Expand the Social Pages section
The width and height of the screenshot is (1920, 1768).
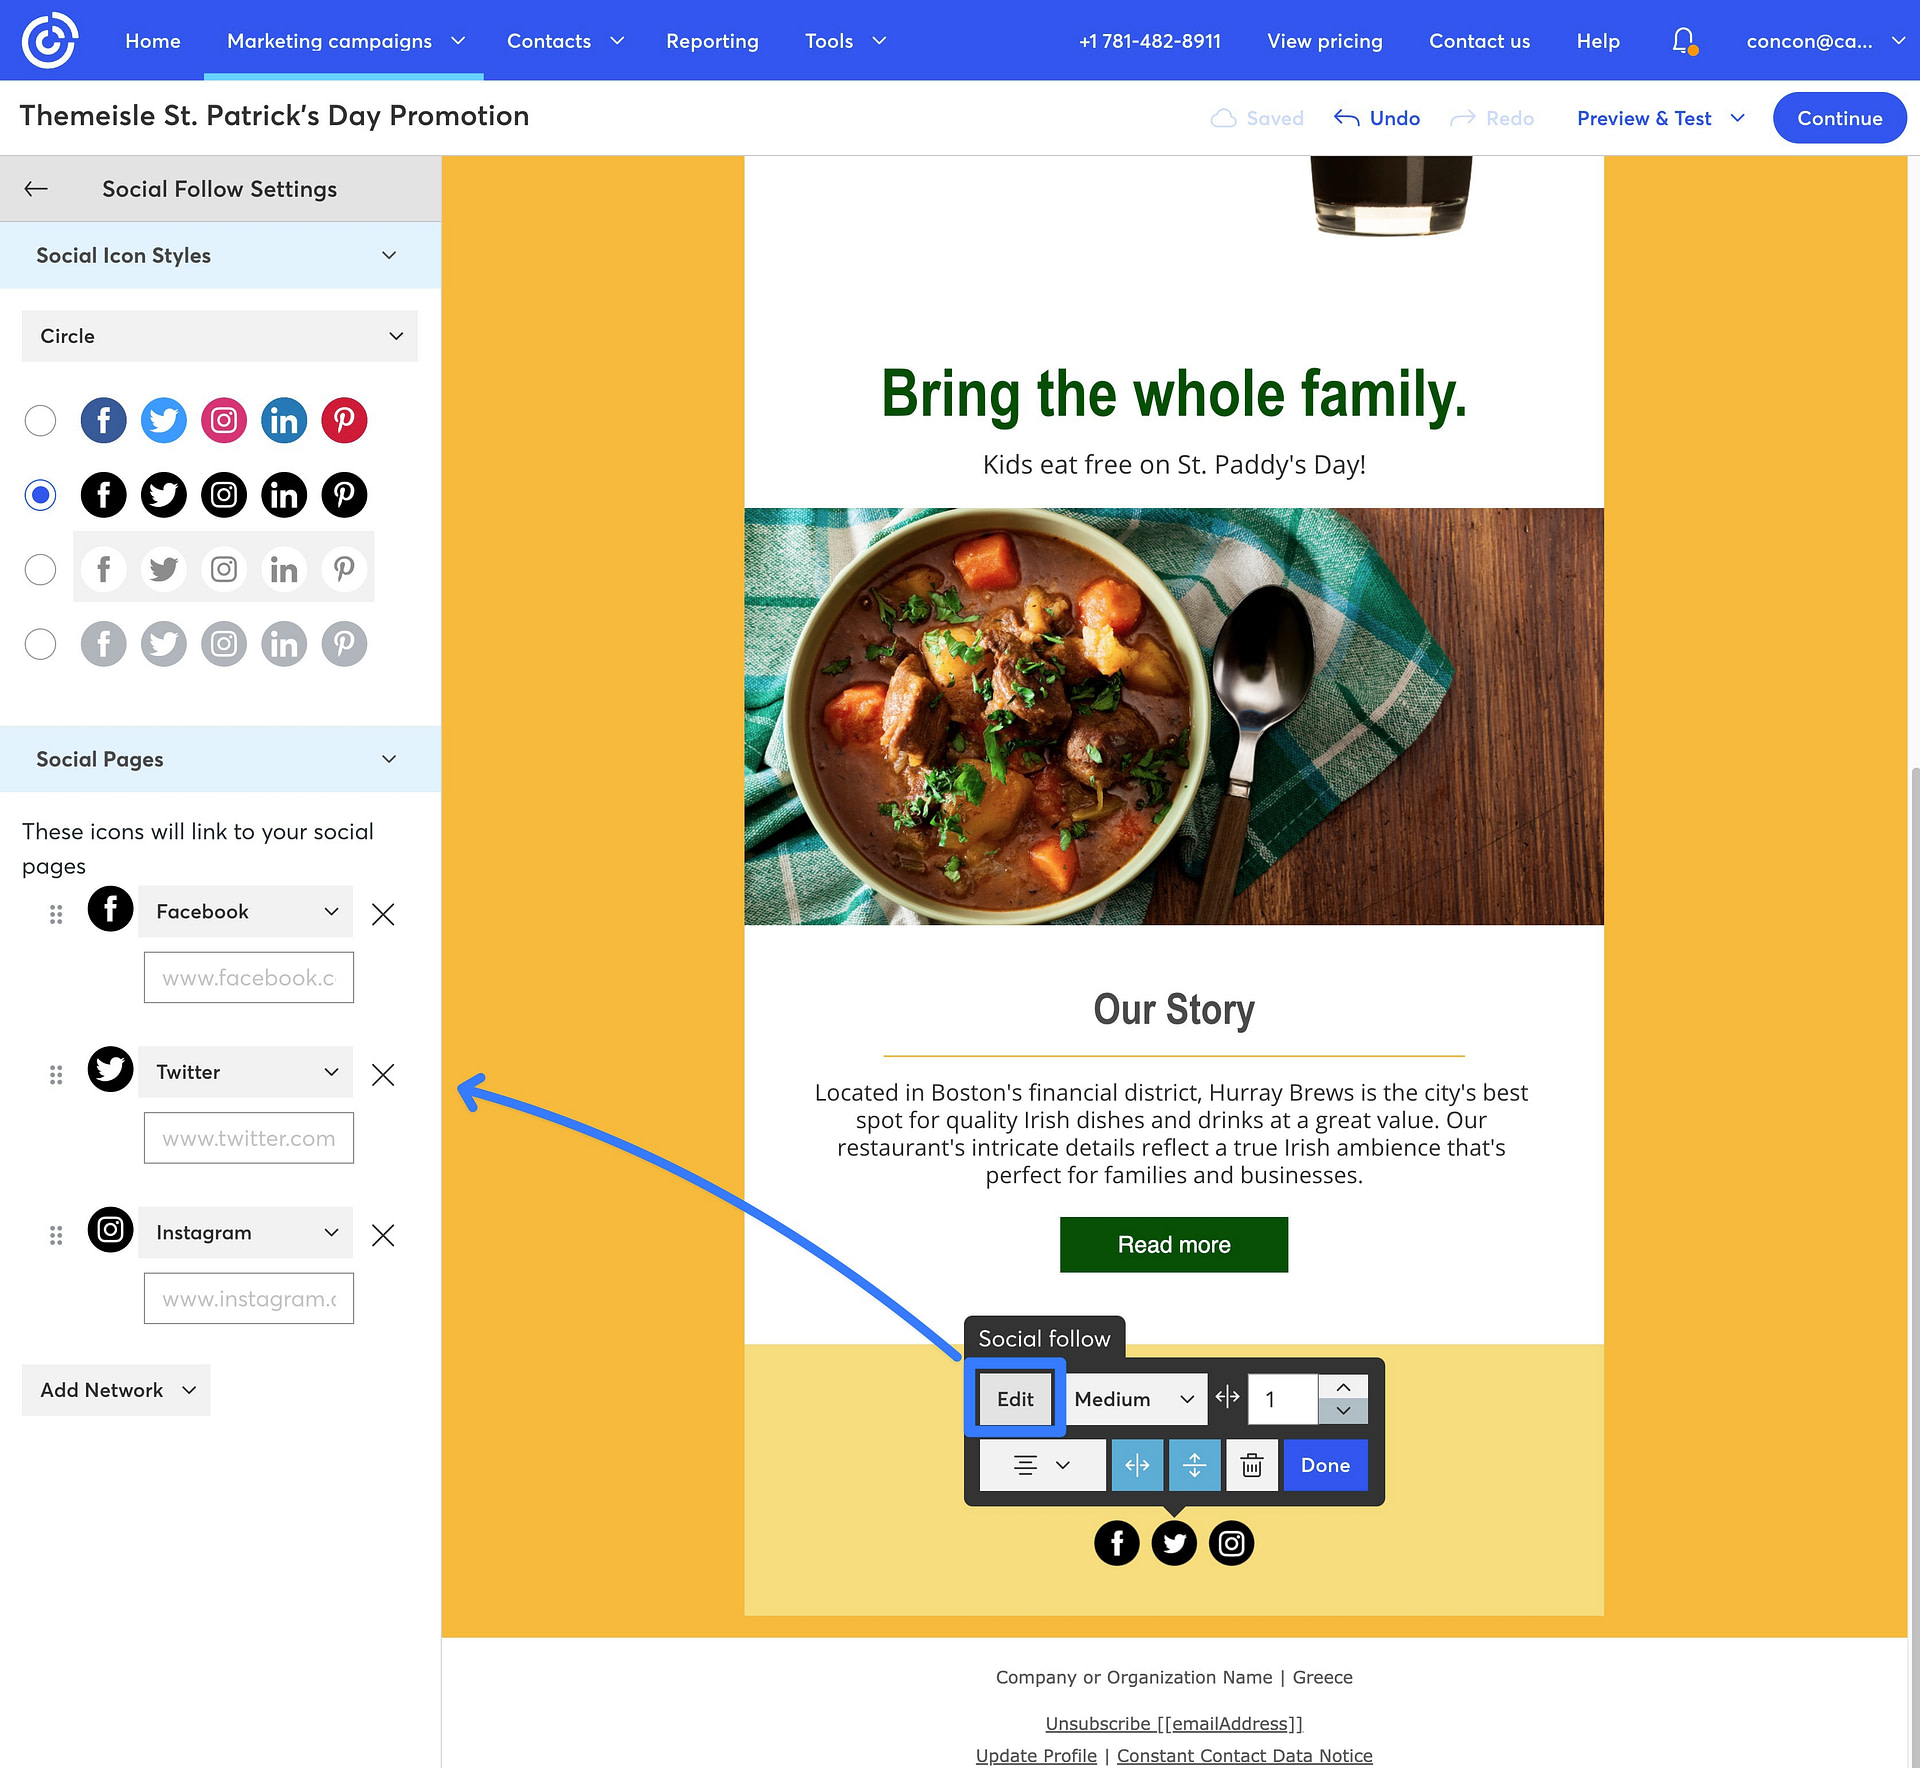coord(388,759)
